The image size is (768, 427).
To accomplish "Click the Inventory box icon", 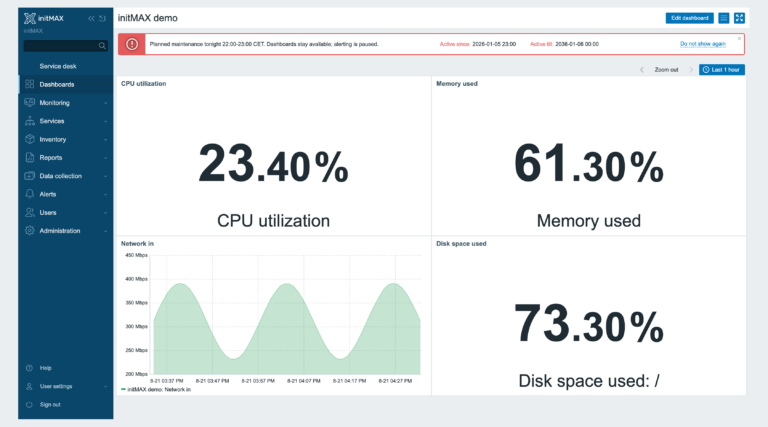I will [29, 139].
